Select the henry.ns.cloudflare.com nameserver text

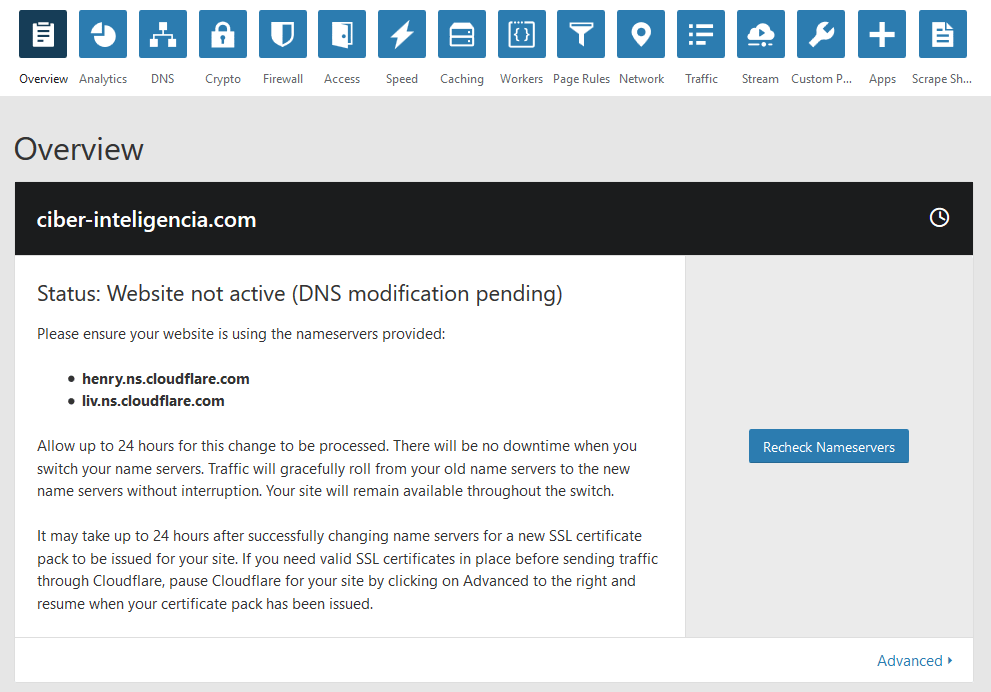[x=166, y=379]
